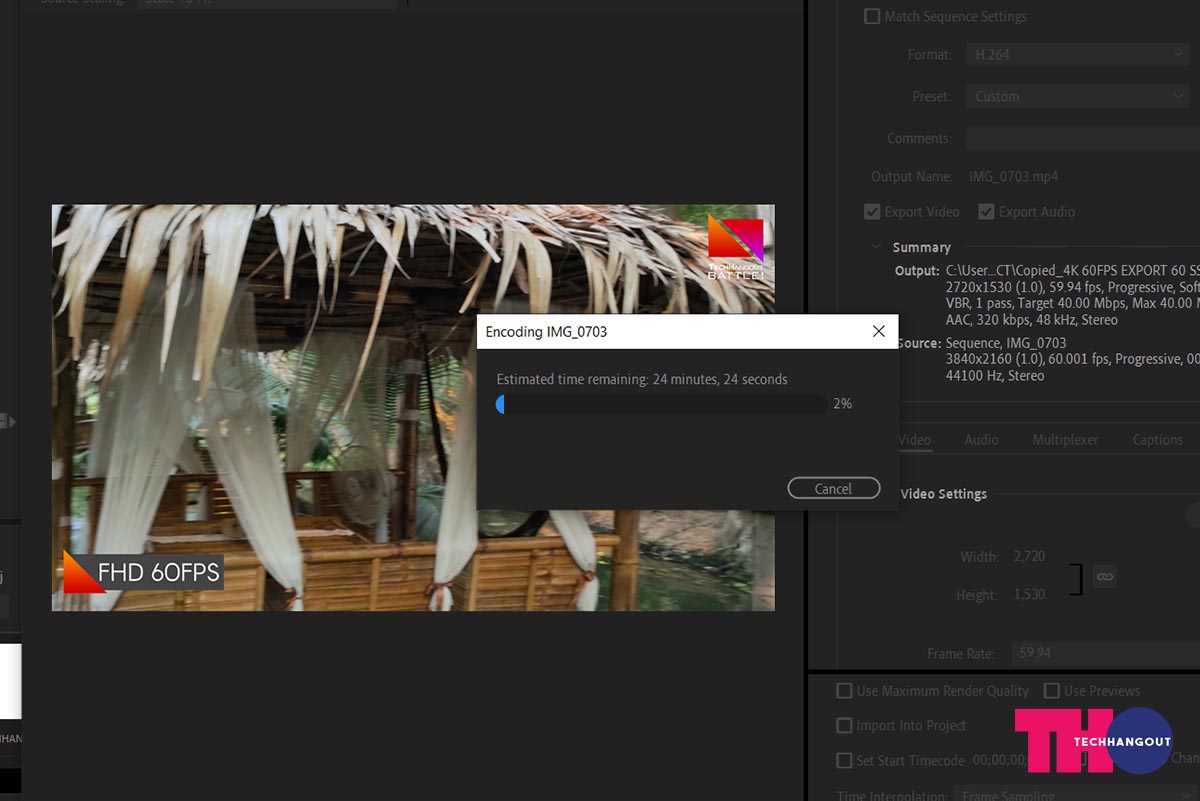The width and height of the screenshot is (1200, 801).
Task: Close the Encoding IMG_0703 dialog
Action: coord(878,331)
